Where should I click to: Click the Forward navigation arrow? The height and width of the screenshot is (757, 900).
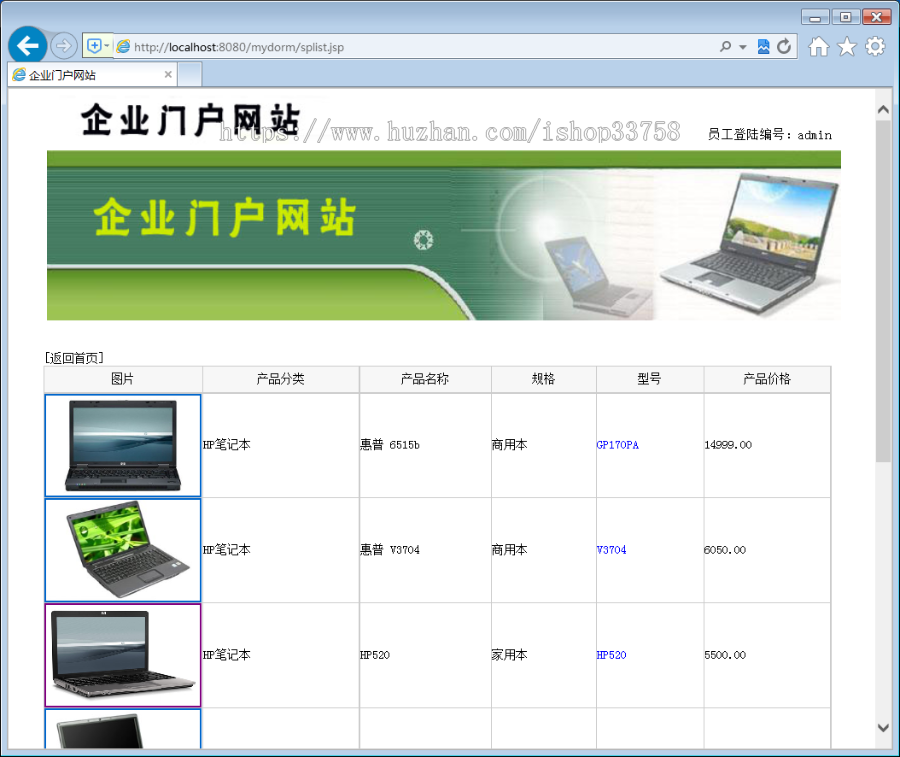coord(62,45)
